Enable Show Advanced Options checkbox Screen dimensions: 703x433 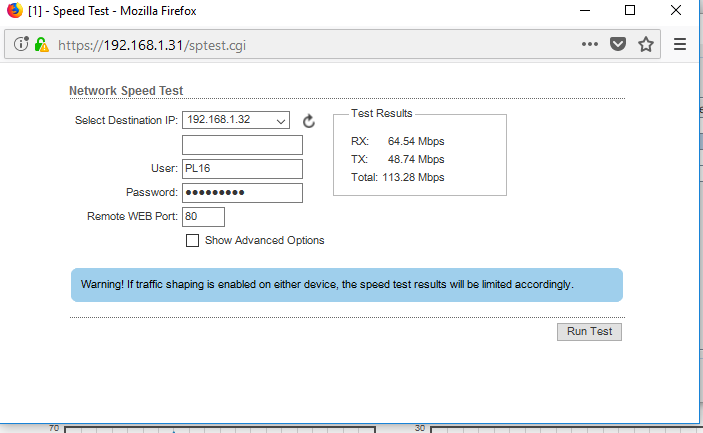tap(192, 240)
